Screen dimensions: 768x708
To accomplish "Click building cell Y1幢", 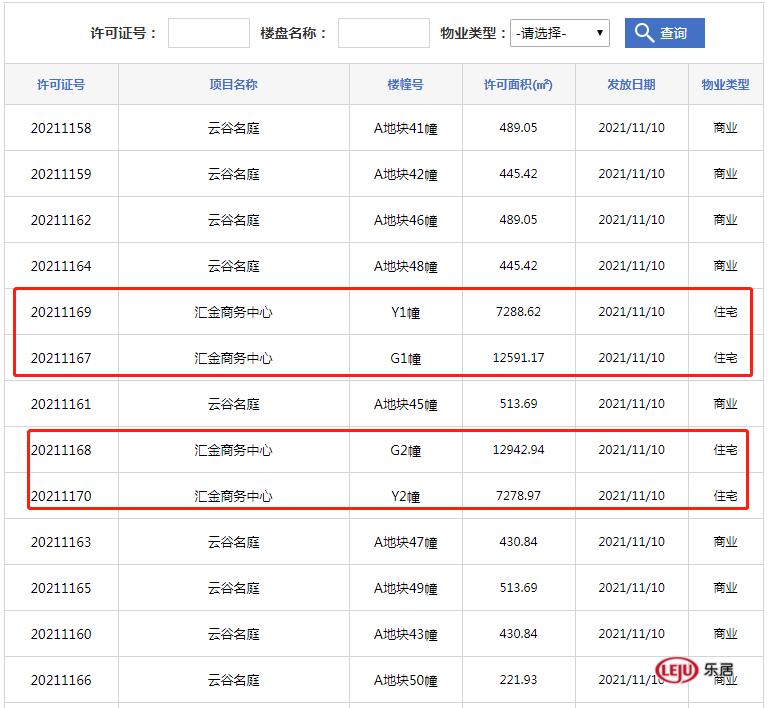I will coord(406,312).
